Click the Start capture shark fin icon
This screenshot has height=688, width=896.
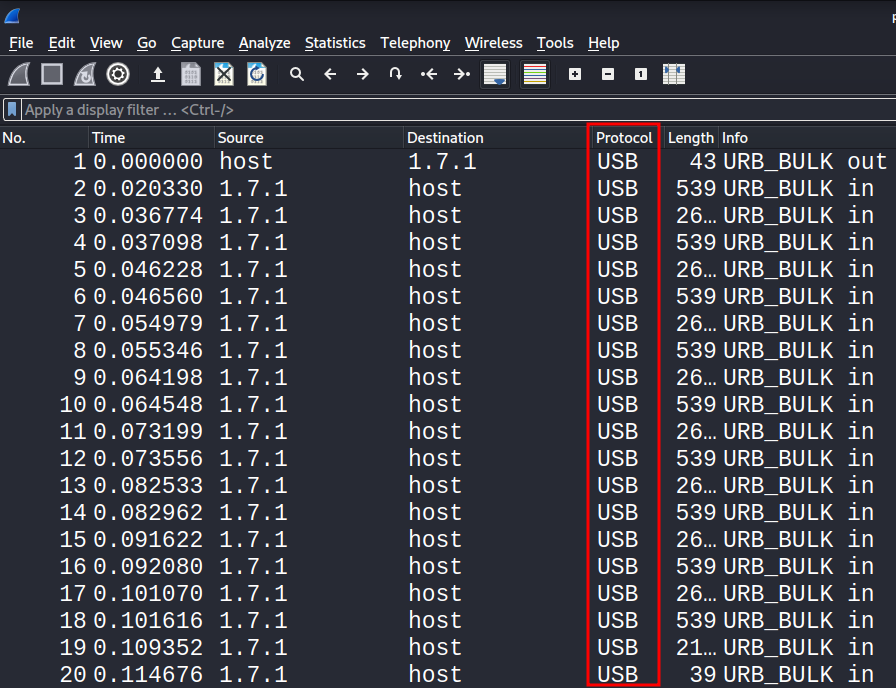pyautogui.click(x=20, y=74)
